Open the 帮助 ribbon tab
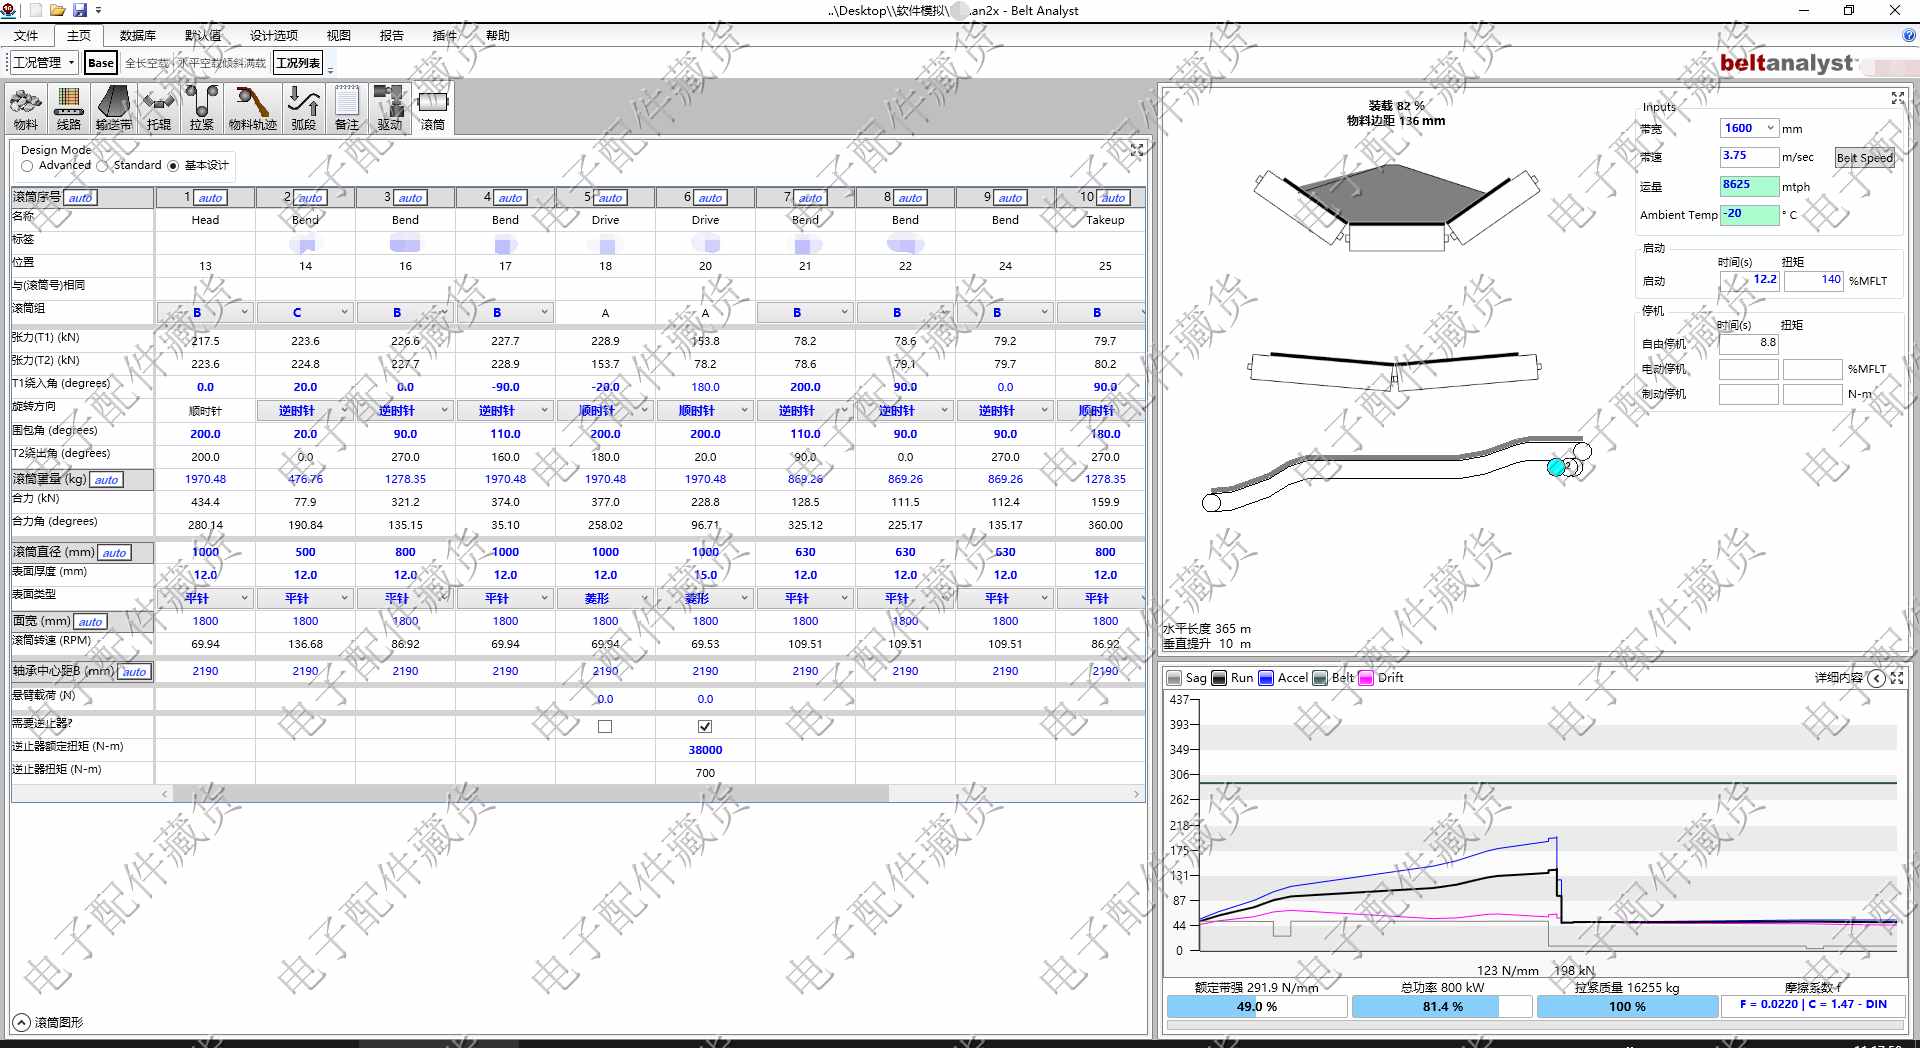This screenshot has height=1048, width=1920. pyautogui.click(x=498, y=36)
